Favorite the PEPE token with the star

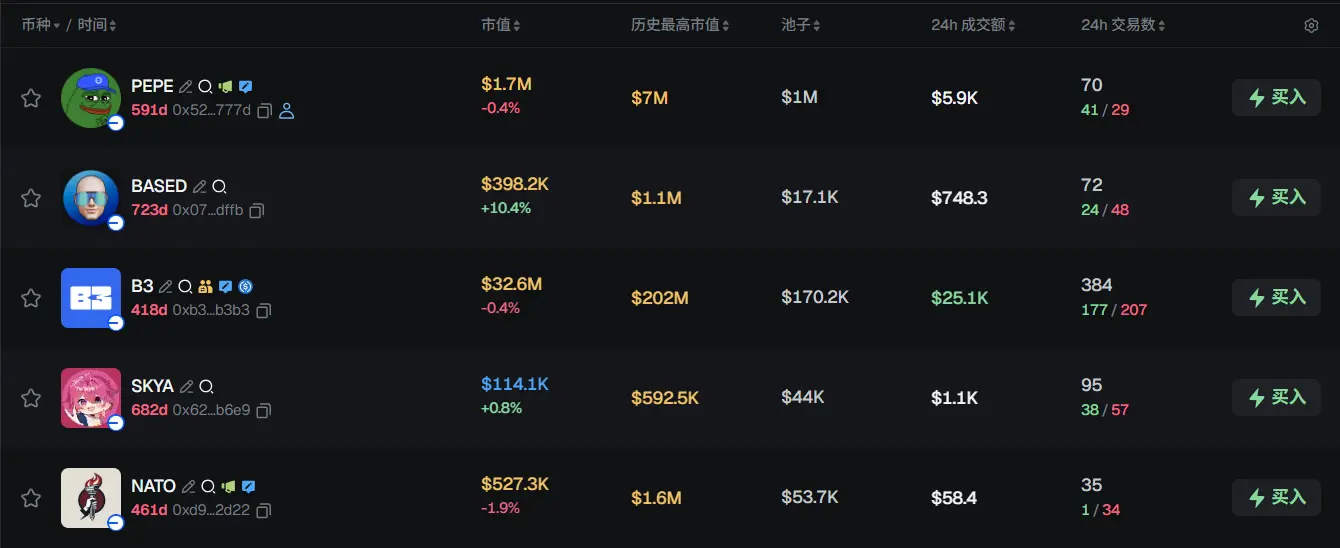pyautogui.click(x=31, y=98)
